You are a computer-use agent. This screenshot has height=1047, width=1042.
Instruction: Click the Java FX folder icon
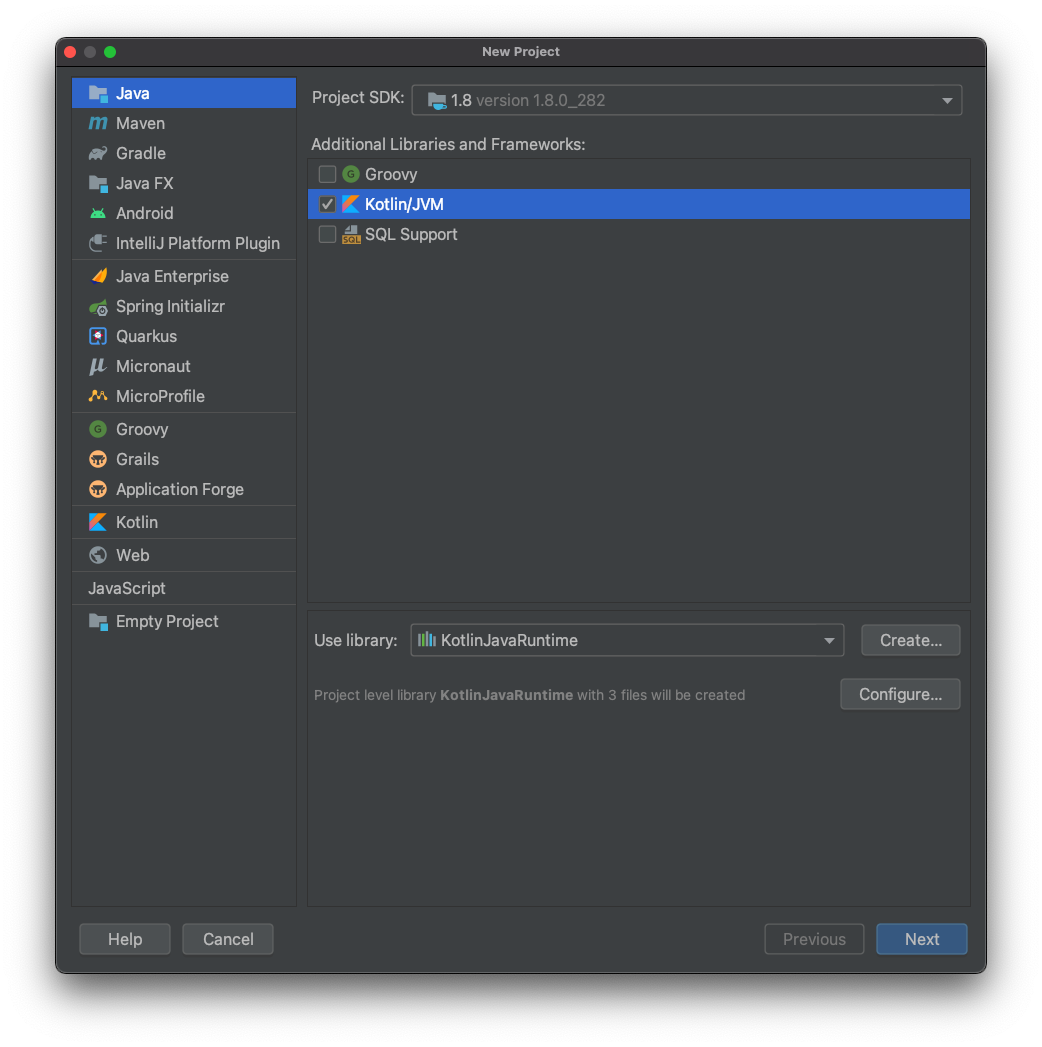point(98,184)
